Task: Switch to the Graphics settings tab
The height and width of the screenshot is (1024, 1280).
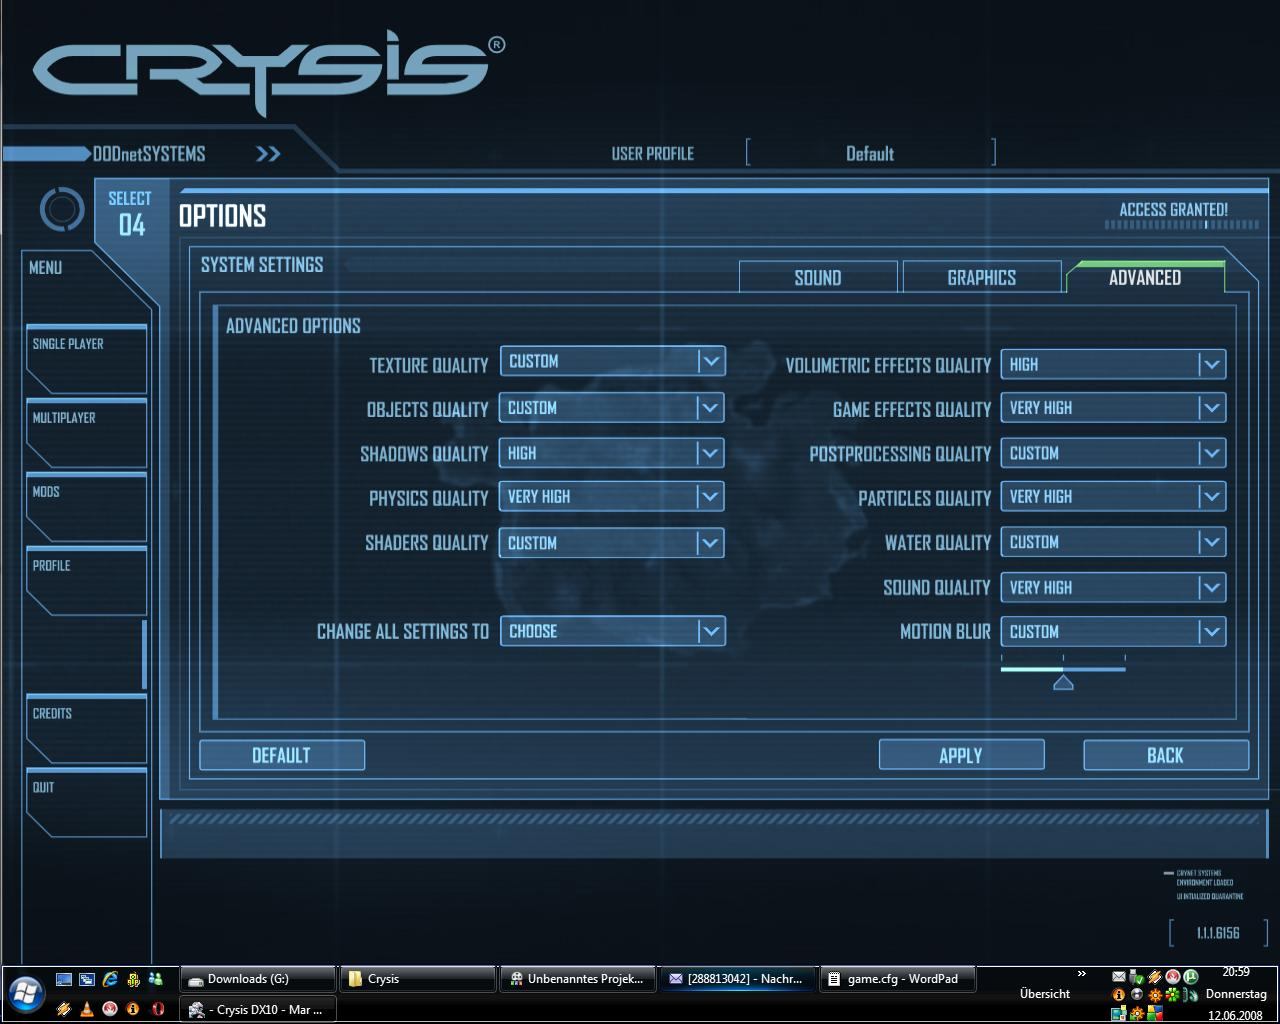Action: click(982, 277)
